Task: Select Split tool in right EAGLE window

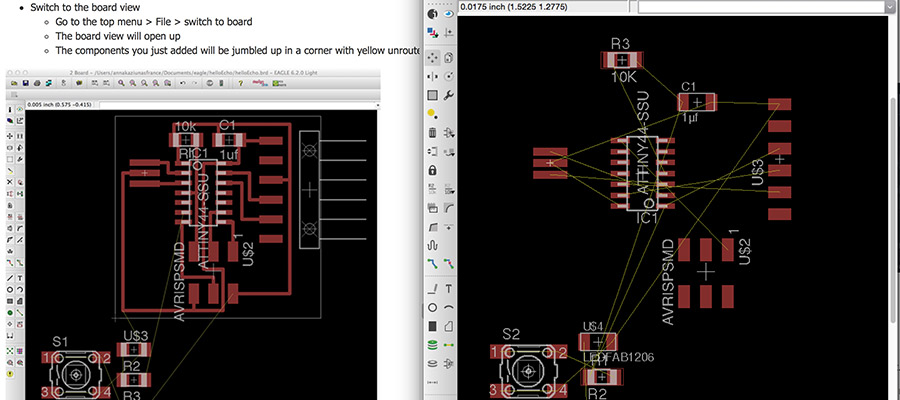Action: (433, 227)
